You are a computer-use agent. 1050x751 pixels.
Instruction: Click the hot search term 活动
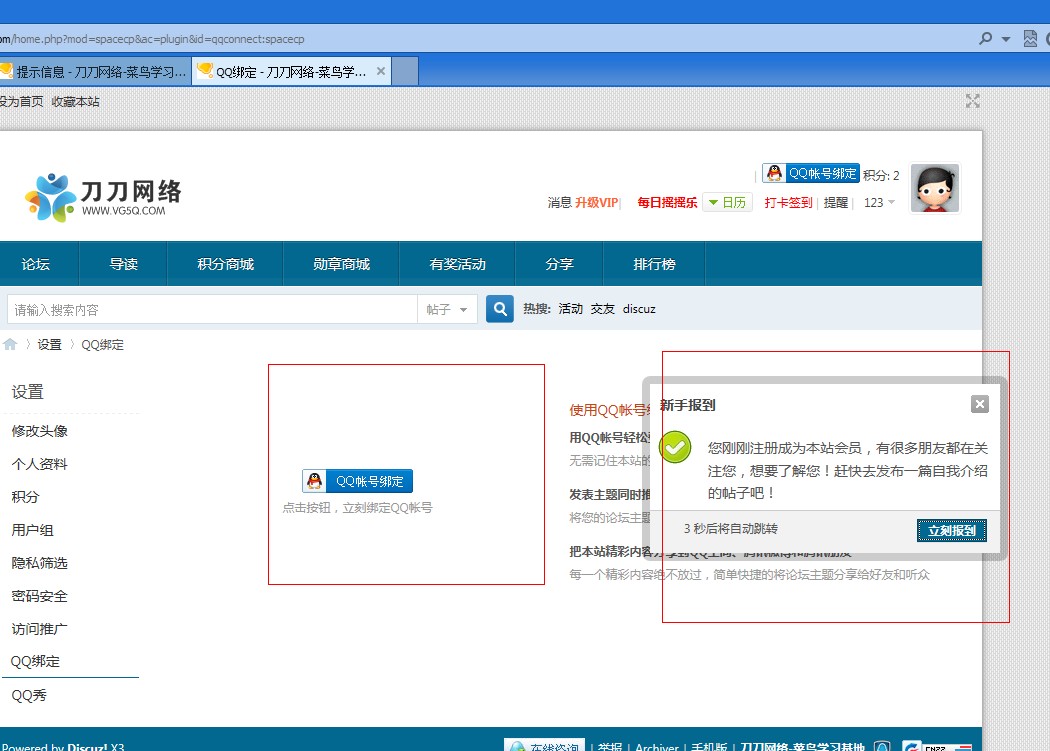(571, 309)
